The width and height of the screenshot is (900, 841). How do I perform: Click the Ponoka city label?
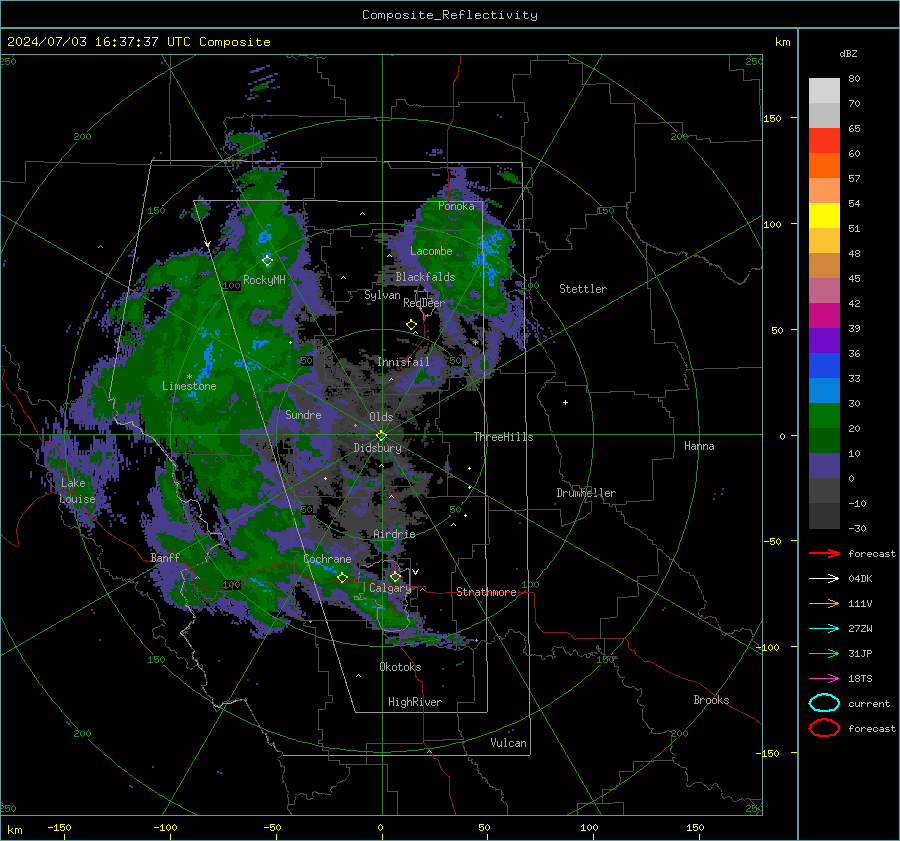pyautogui.click(x=456, y=206)
